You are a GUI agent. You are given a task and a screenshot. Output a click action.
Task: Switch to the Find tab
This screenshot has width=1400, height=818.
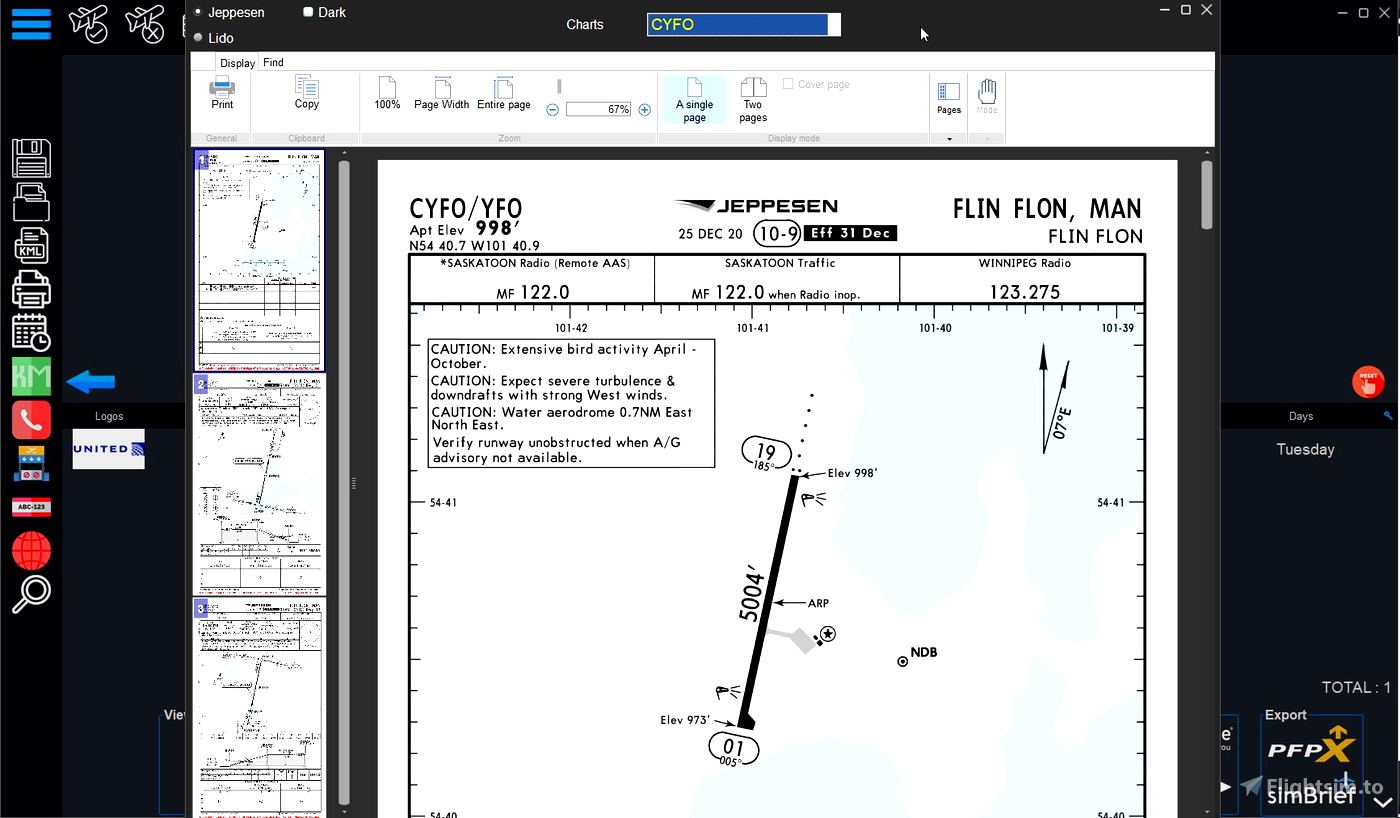(273, 62)
